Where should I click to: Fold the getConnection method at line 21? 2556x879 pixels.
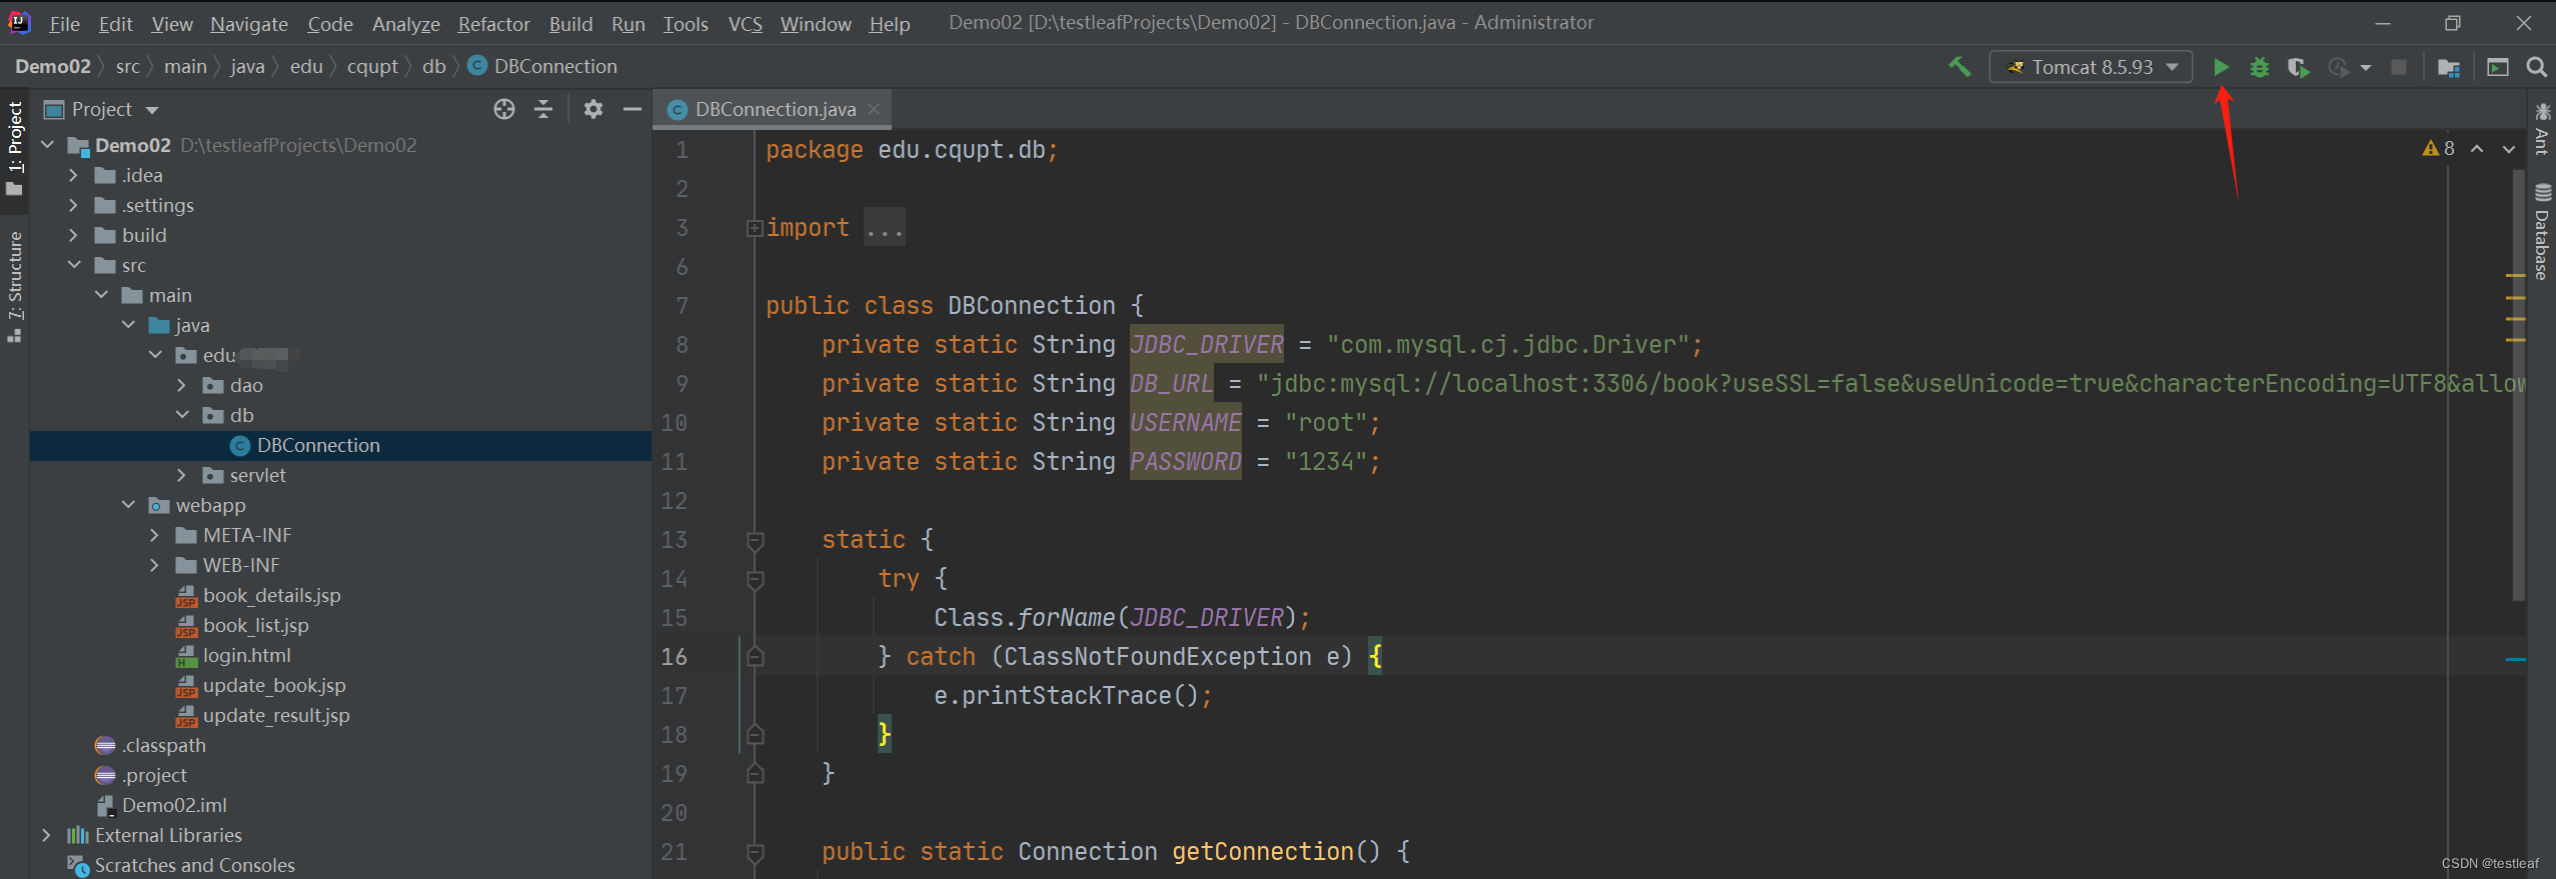coord(755,853)
